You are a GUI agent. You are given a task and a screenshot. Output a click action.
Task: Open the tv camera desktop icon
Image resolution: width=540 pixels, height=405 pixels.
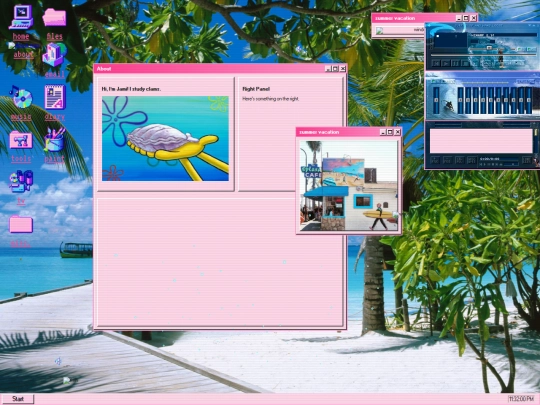[x=21, y=181]
